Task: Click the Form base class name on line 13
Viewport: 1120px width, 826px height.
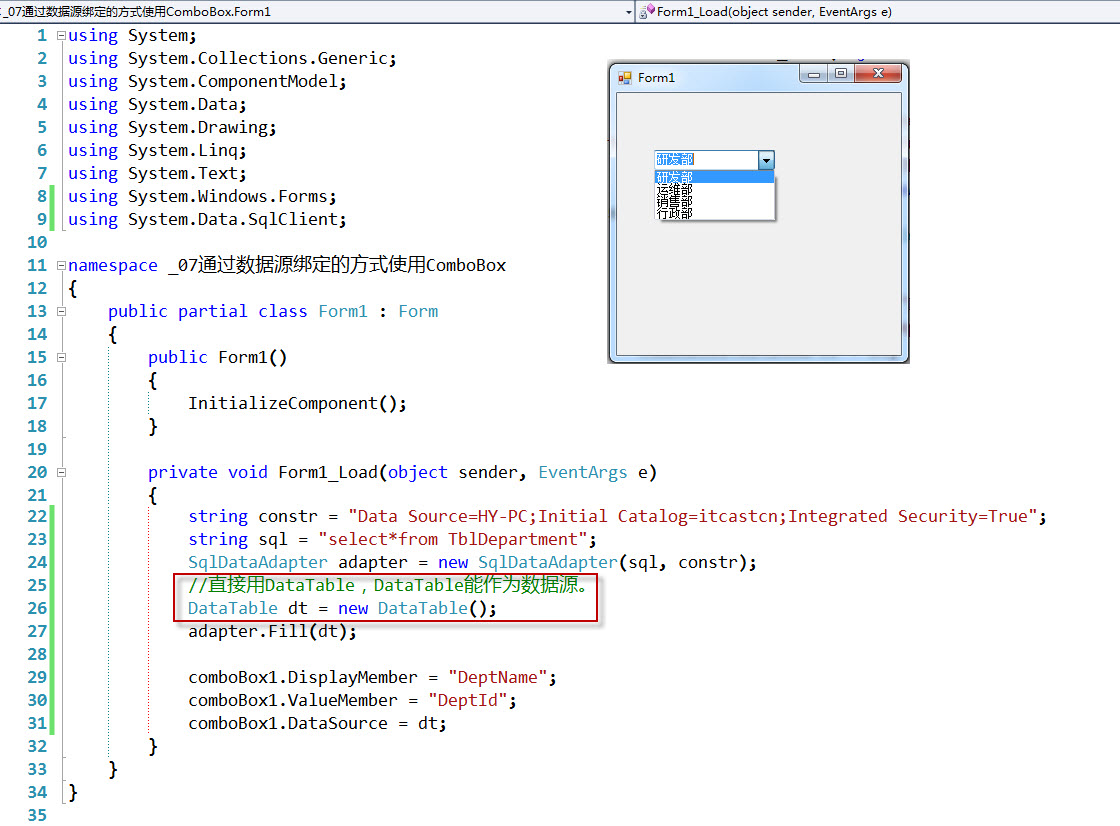Action: tap(418, 312)
